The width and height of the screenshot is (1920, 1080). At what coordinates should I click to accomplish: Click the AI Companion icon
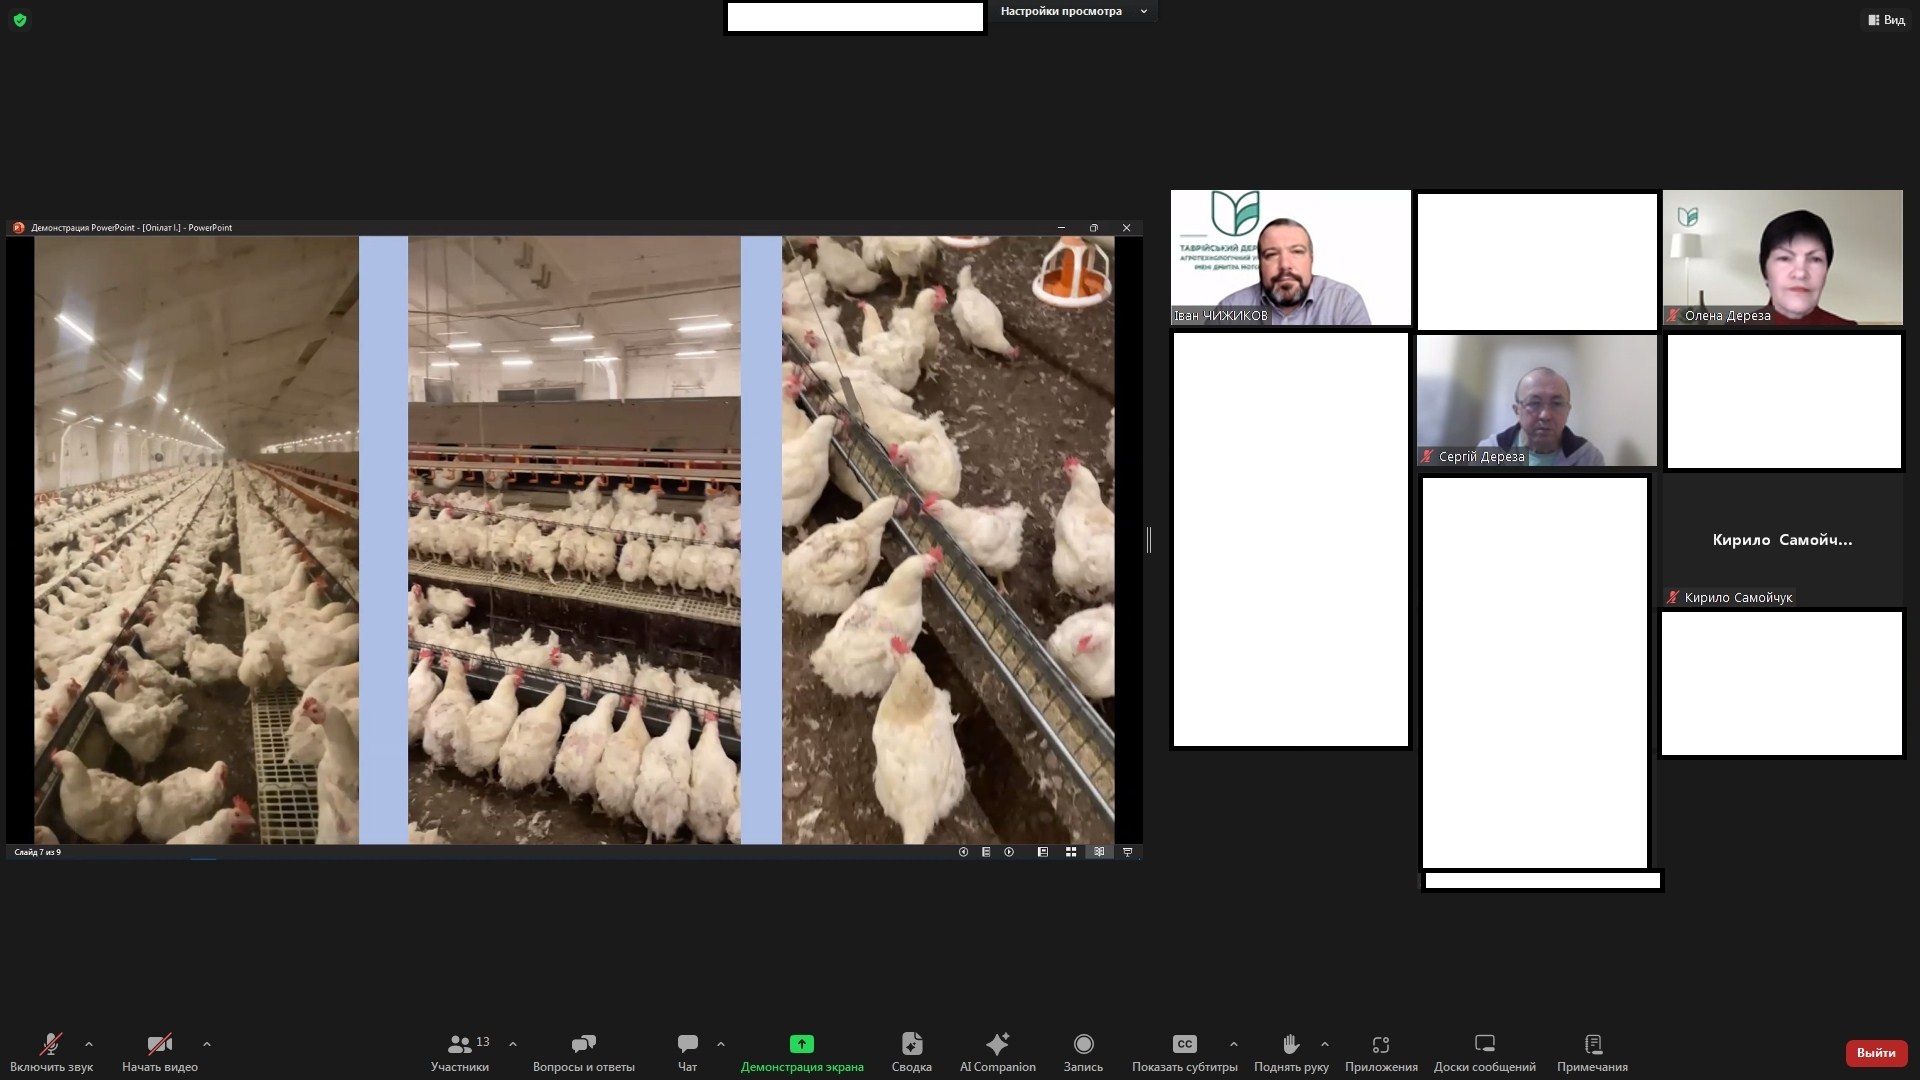997,1045
